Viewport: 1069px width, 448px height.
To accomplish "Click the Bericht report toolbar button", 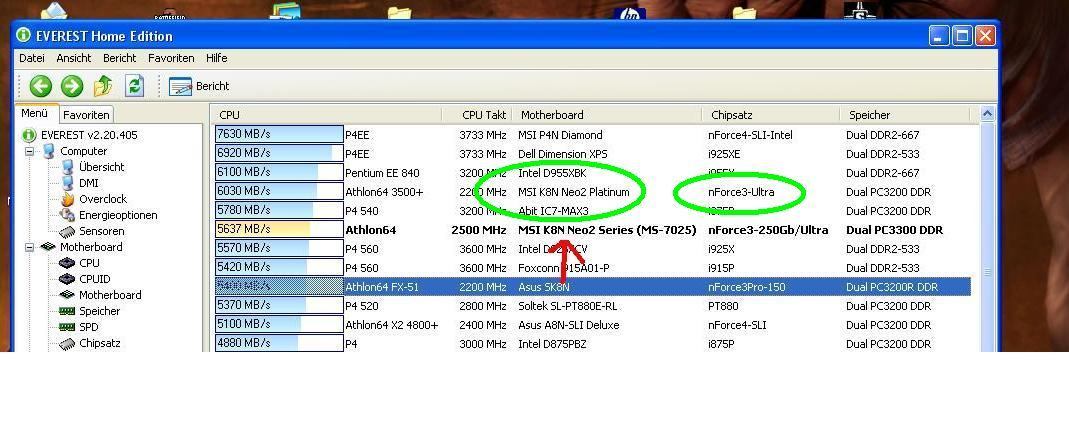I will click(x=199, y=86).
